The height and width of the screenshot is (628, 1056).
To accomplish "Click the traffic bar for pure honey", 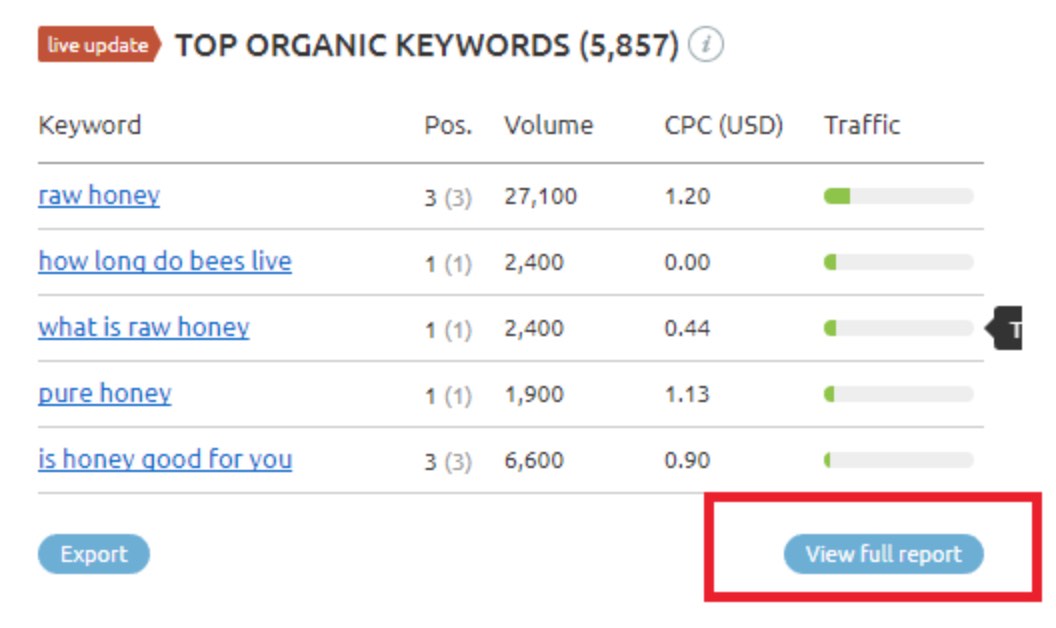I will [x=898, y=394].
